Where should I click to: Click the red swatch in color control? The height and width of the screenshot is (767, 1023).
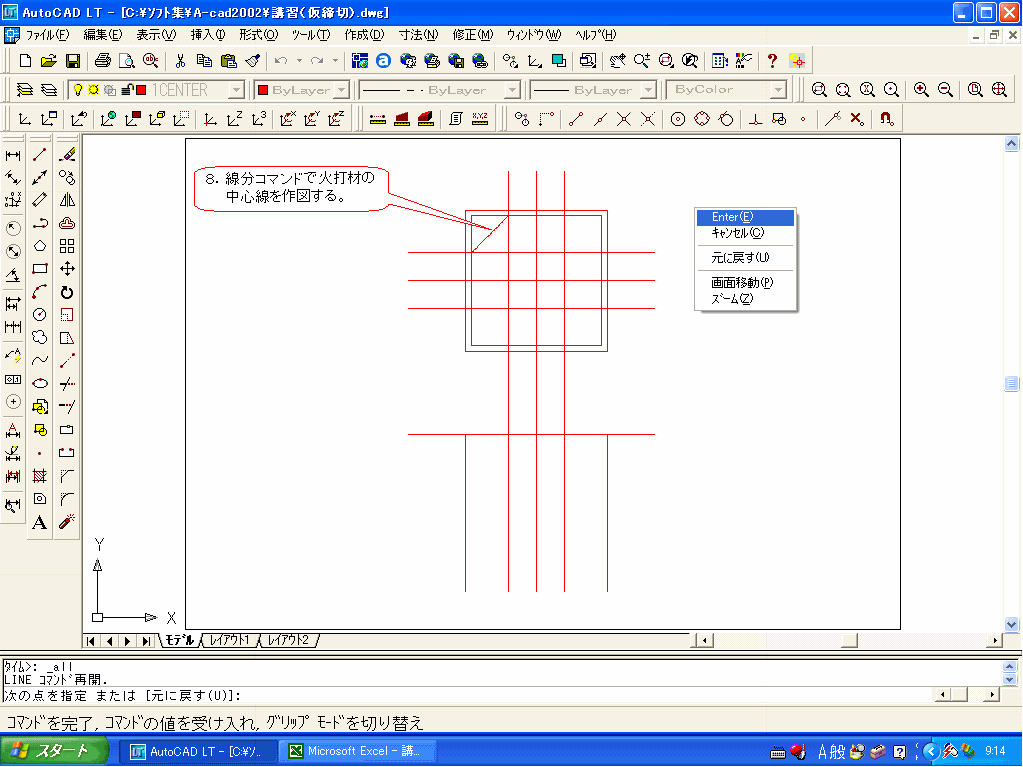point(263,90)
